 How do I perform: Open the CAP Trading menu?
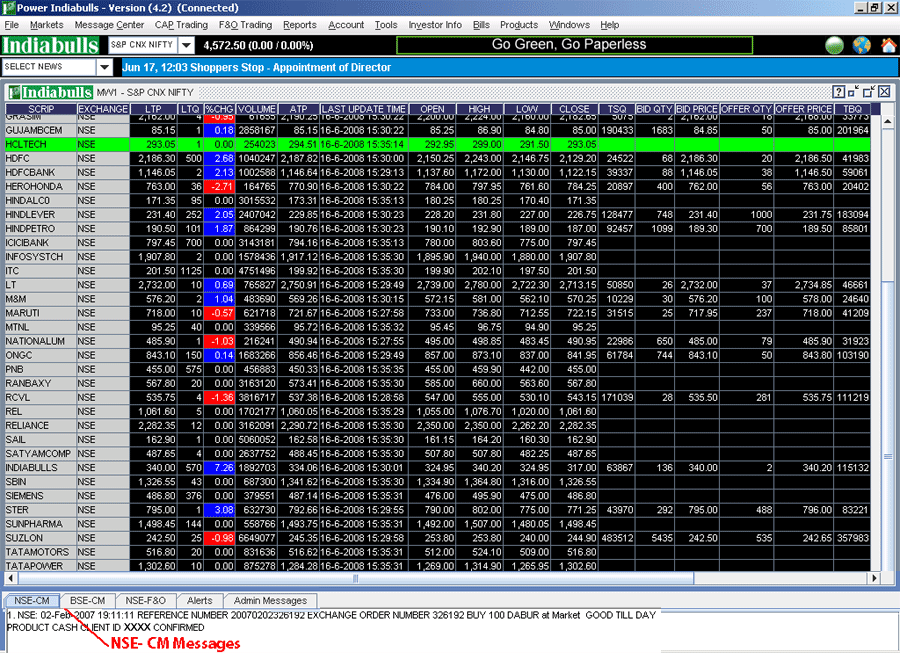click(x=181, y=25)
